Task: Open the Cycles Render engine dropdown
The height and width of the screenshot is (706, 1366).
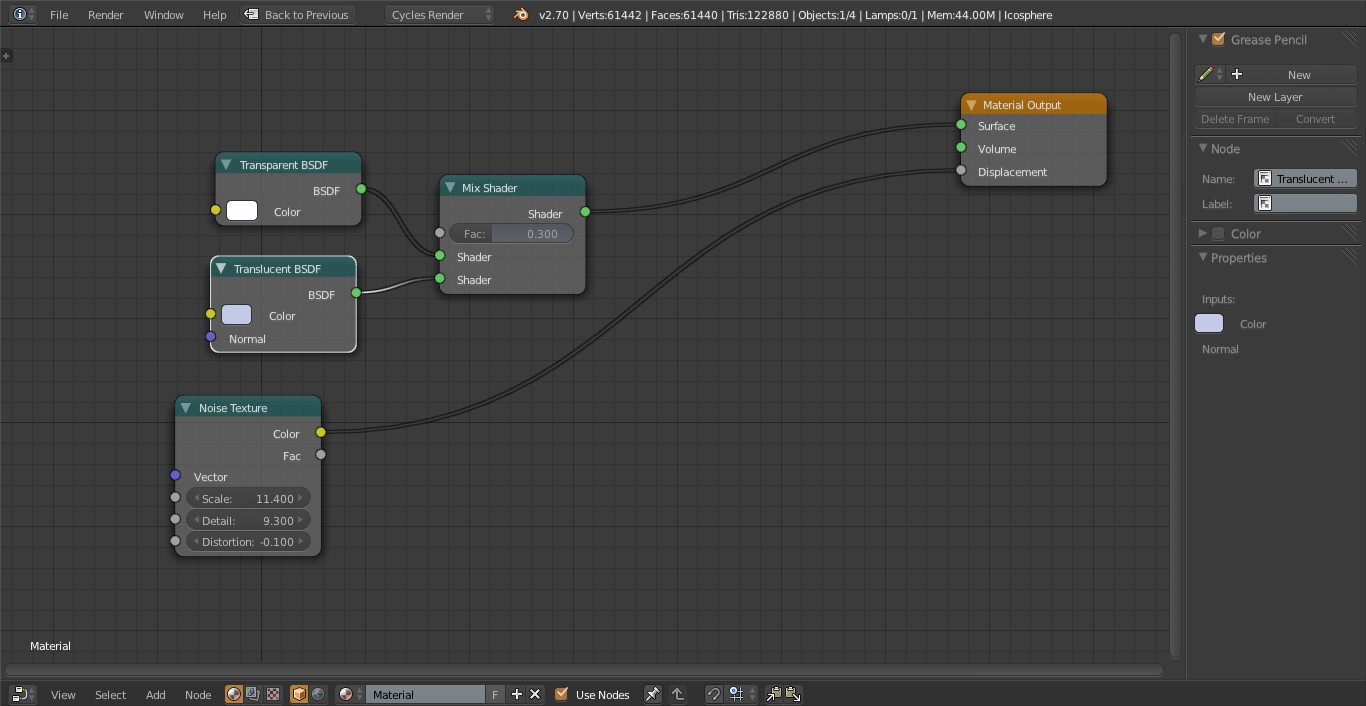Action: click(x=440, y=15)
